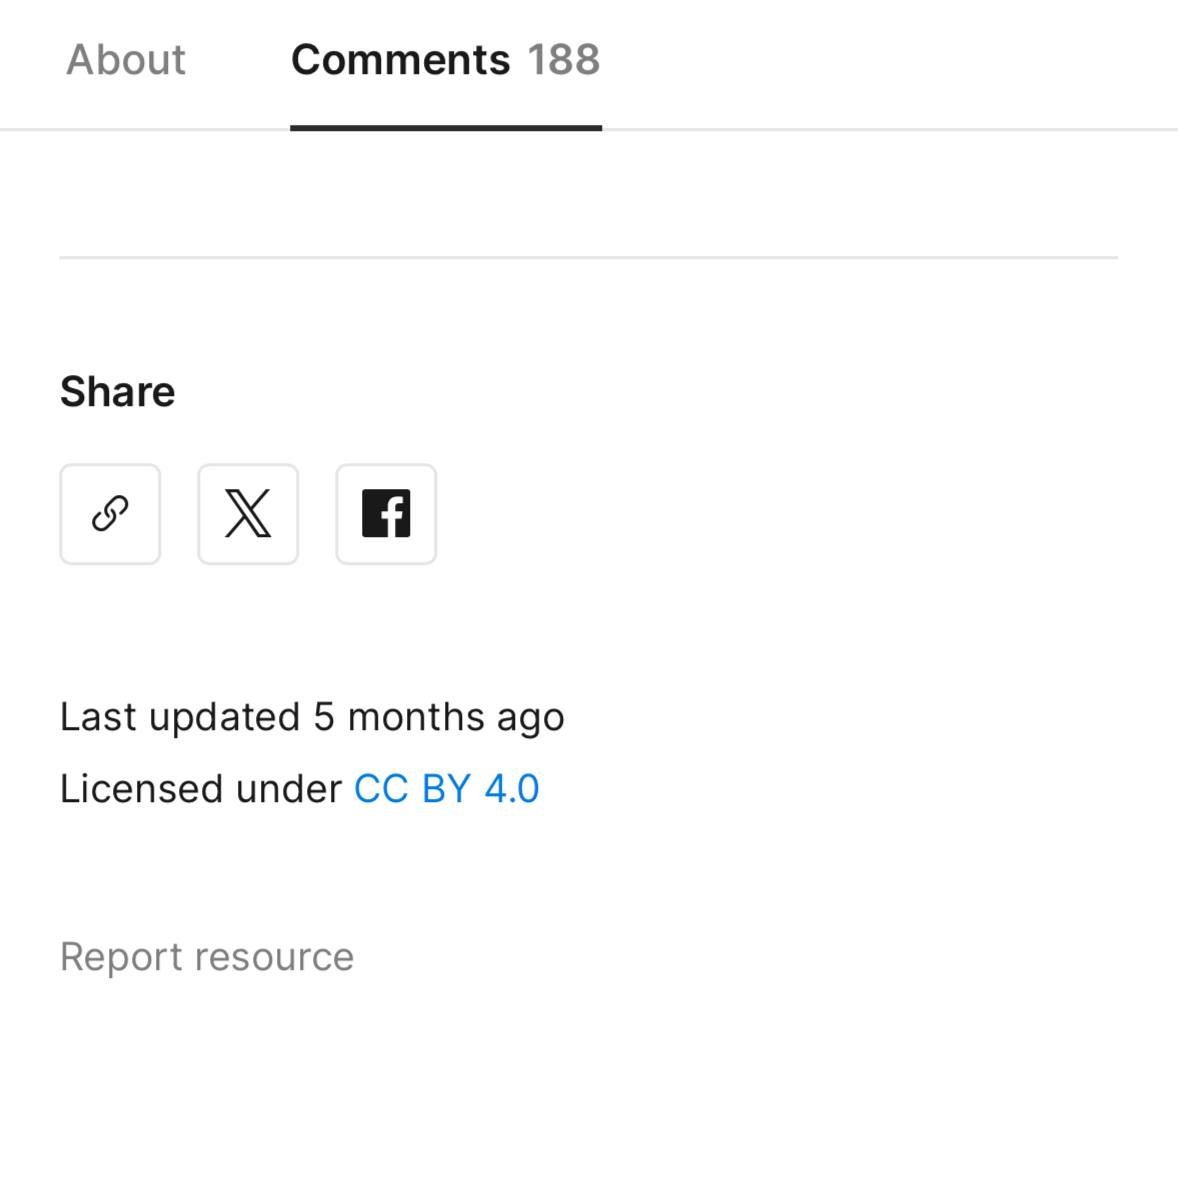1178x1178 pixels.
Task: Click the 188 comments count
Action: (x=564, y=60)
